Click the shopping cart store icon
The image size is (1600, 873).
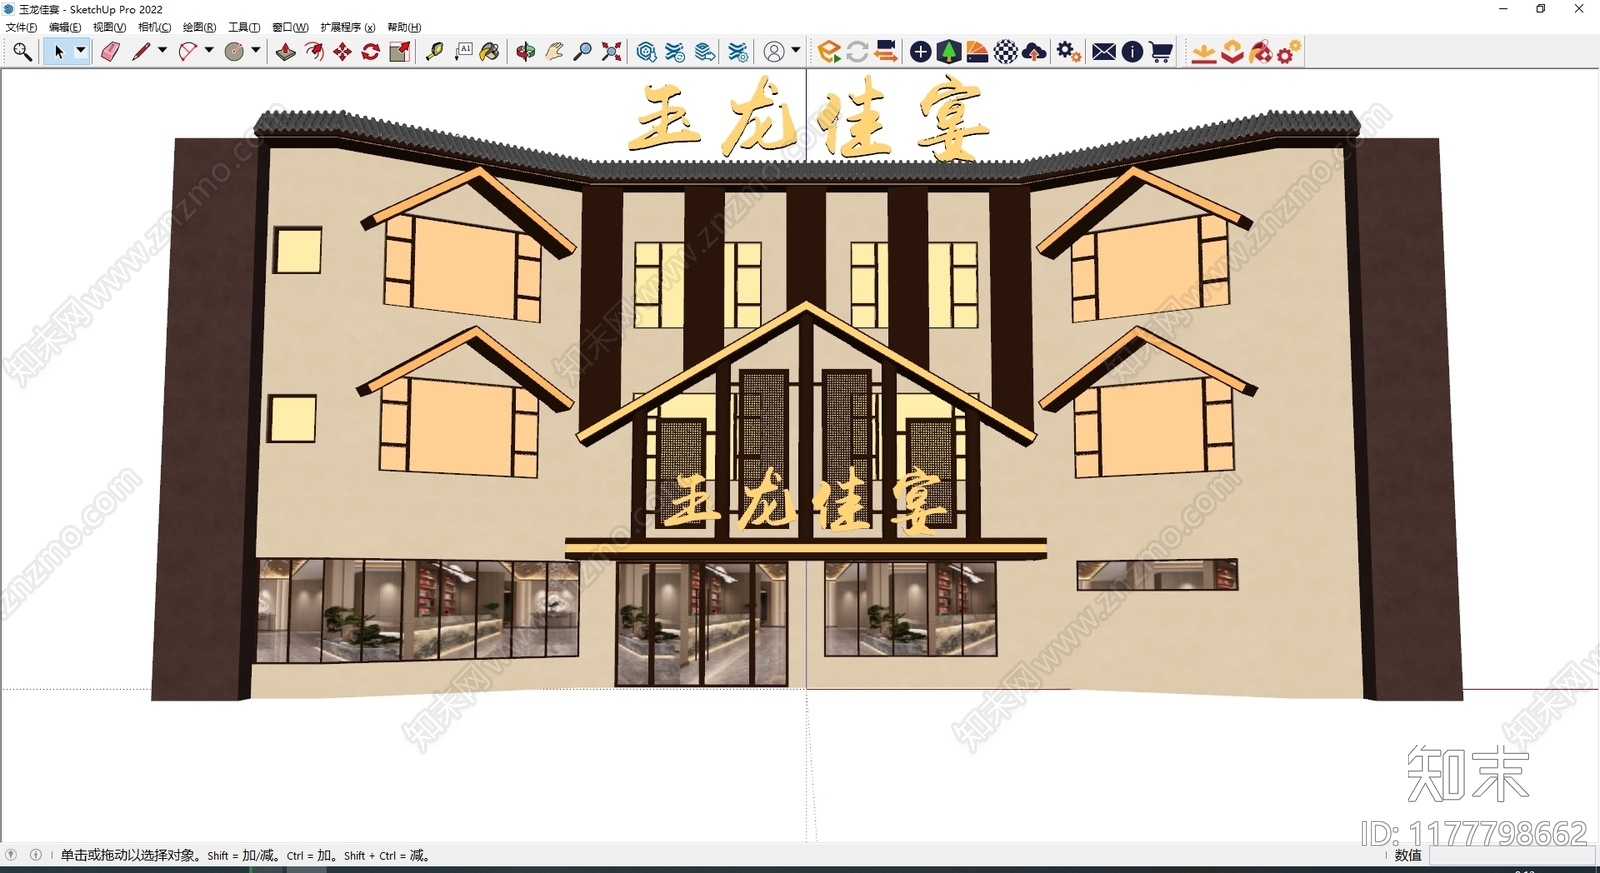tap(1161, 52)
